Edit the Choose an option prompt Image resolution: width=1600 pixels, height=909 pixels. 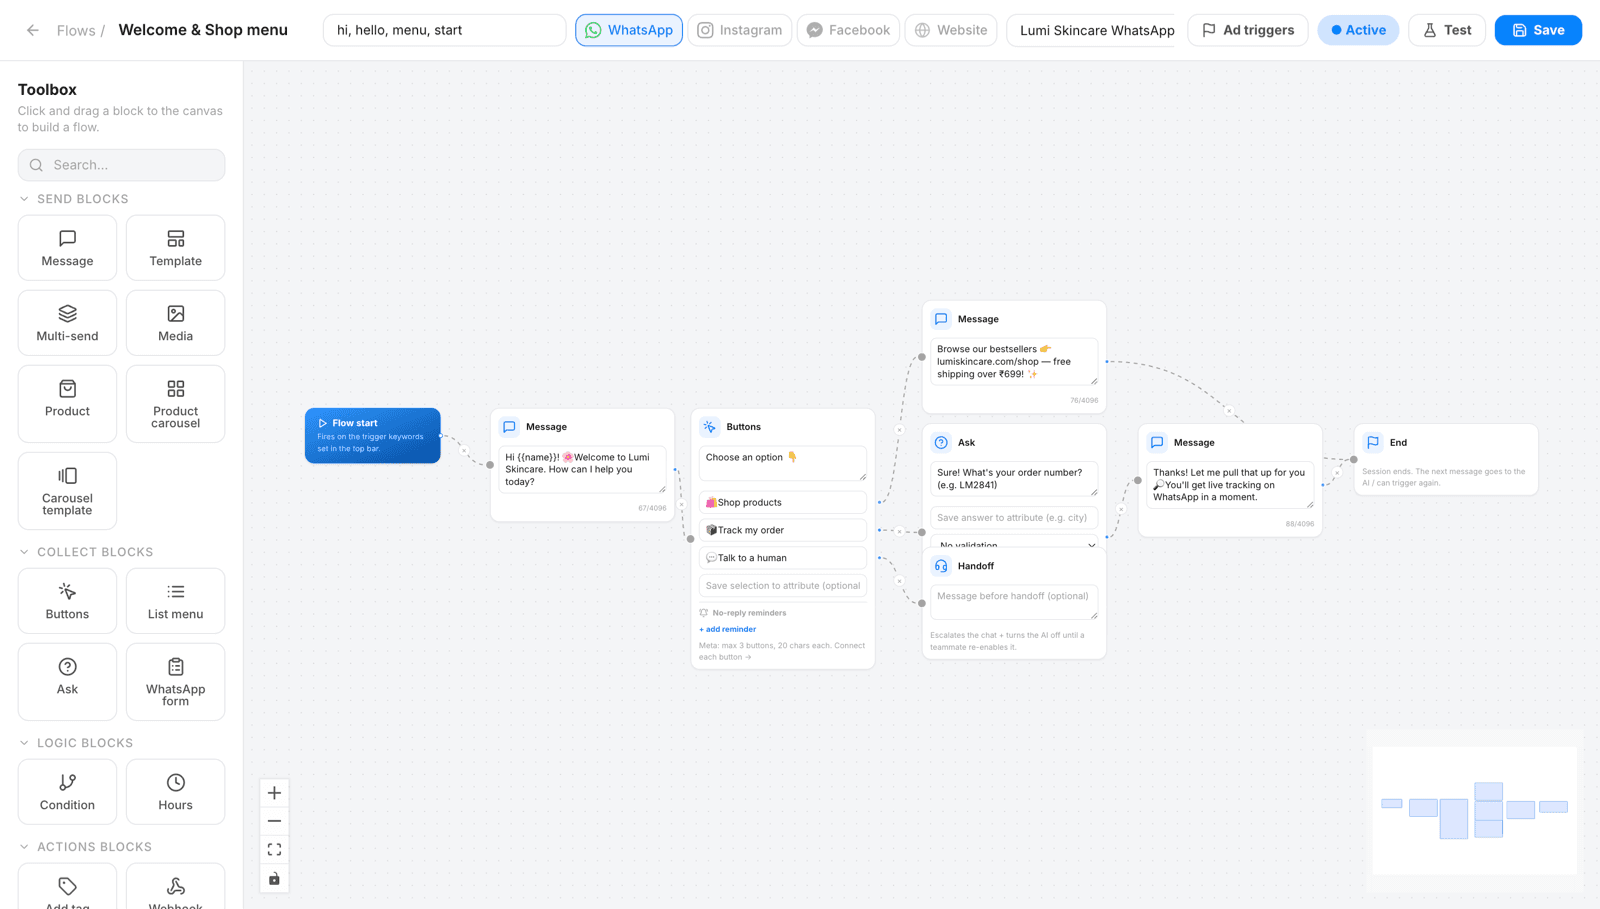pyautogui.click(x=783, y=464)
